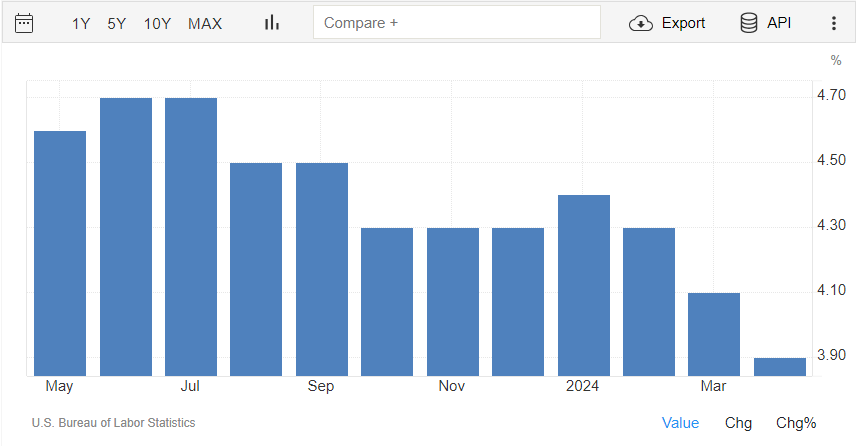856x446 pixels.
Task: Click the API database icon
Action: click(748, 23)
